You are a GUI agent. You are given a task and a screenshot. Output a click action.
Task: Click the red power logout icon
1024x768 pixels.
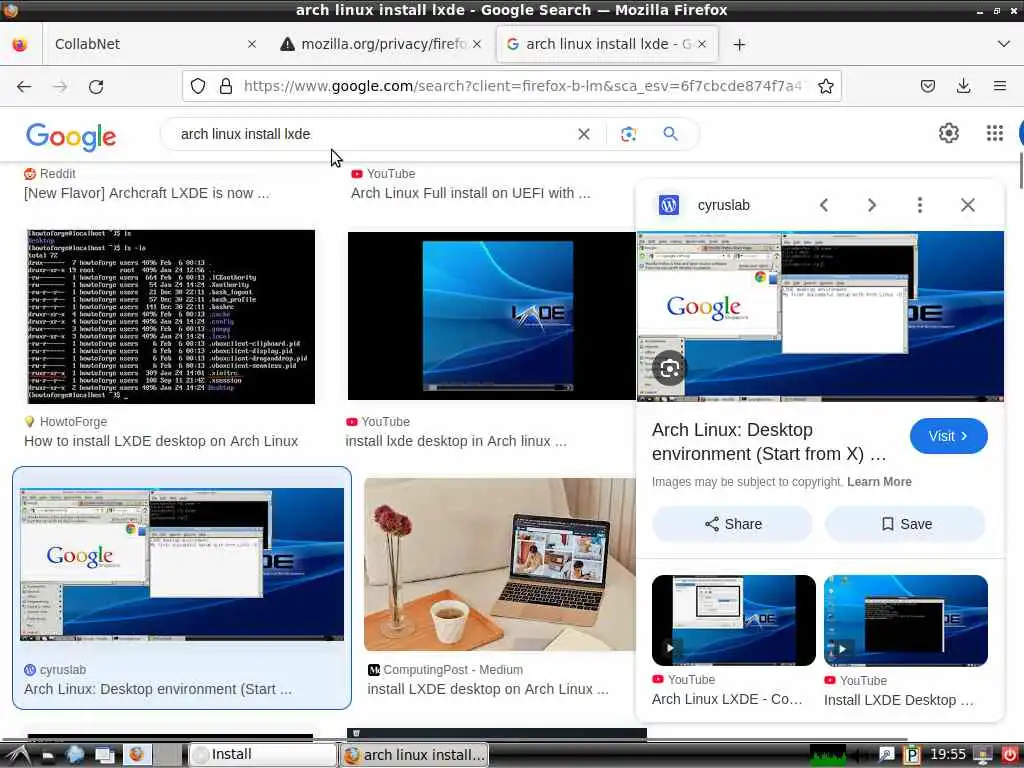pos(1009,755)
